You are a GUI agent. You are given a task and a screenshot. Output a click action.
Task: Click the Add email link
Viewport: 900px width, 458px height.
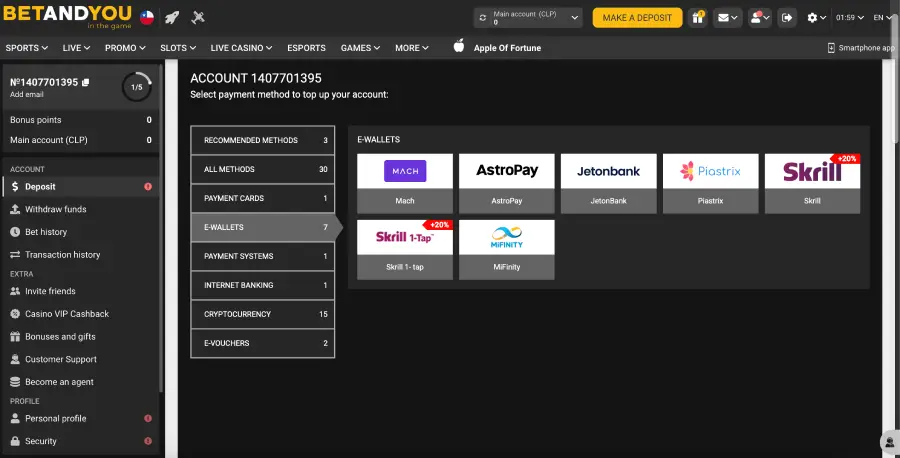coord(26,94)
